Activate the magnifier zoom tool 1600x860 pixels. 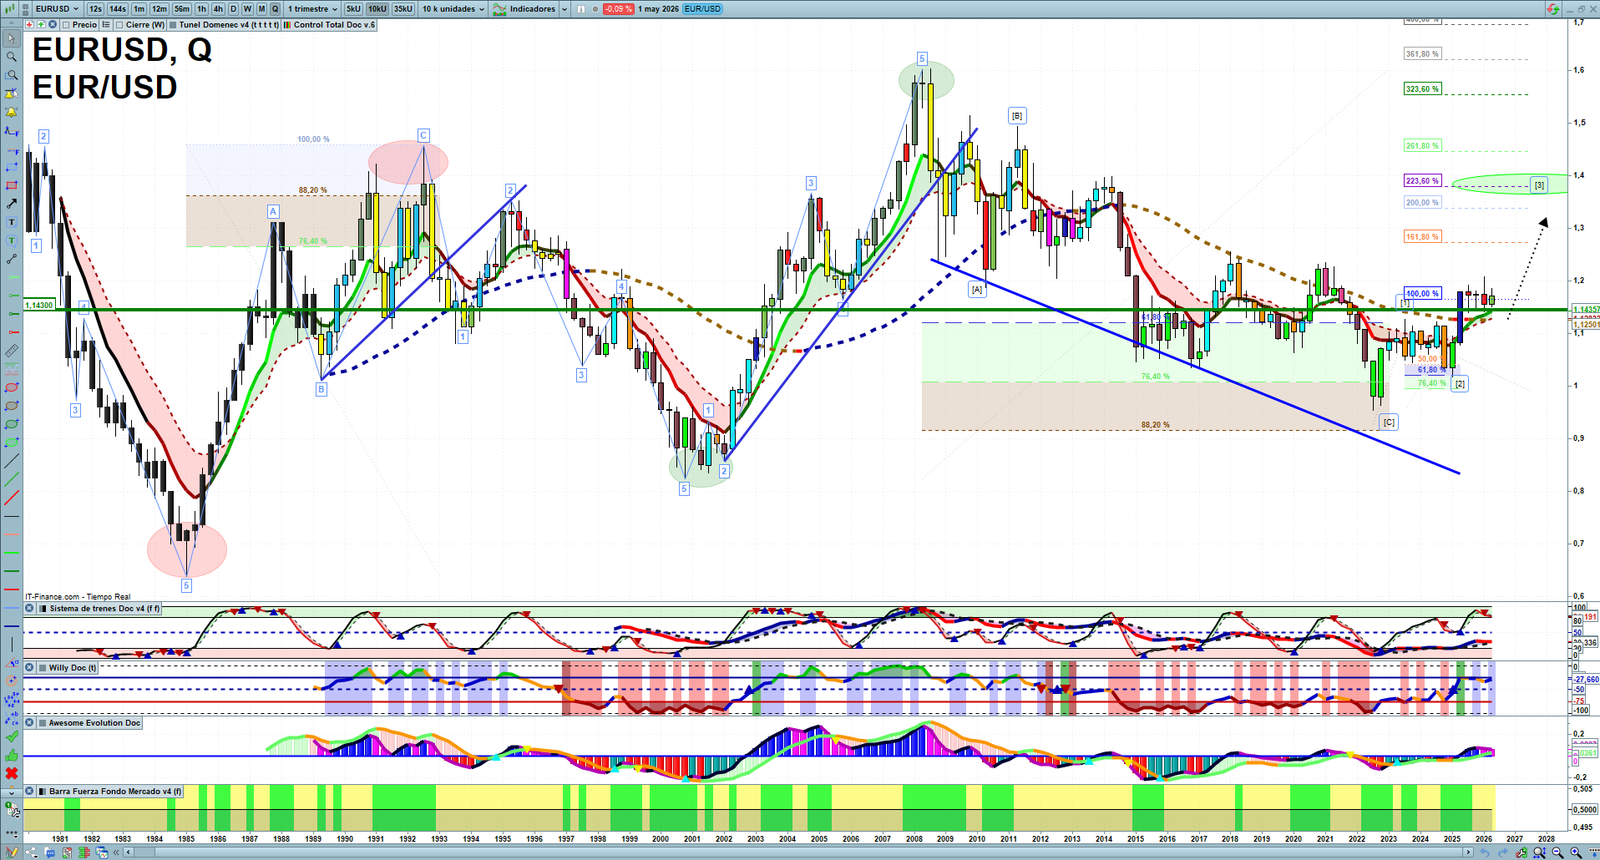(x=11, y=57)
